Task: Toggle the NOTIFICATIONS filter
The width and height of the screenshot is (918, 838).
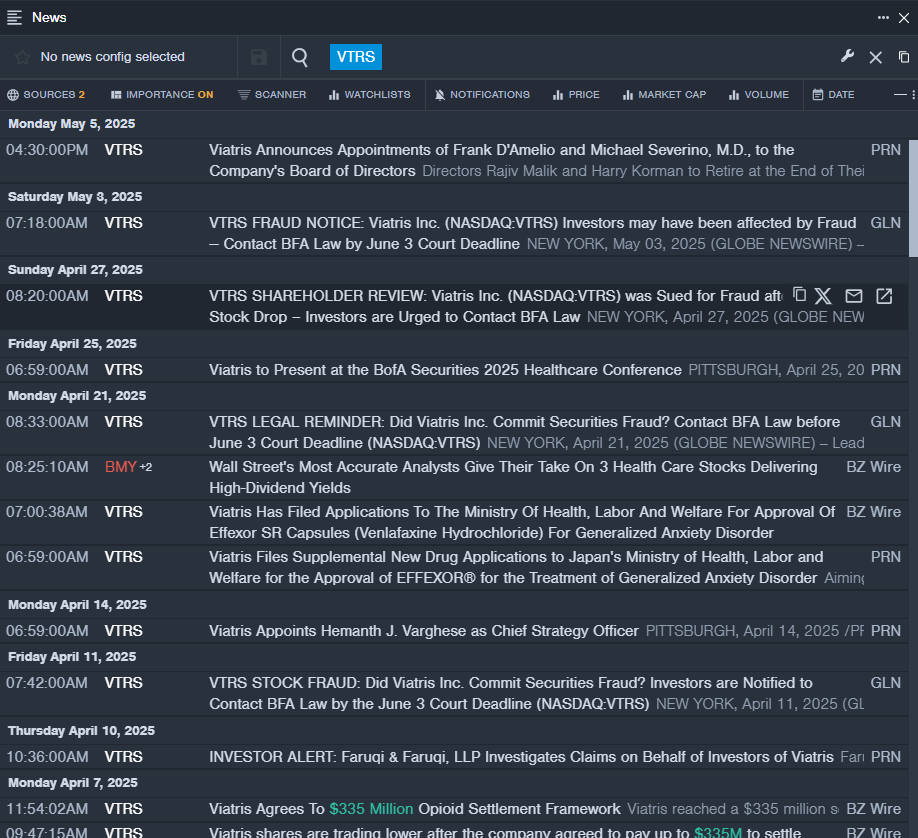Action: pos(482,95)
